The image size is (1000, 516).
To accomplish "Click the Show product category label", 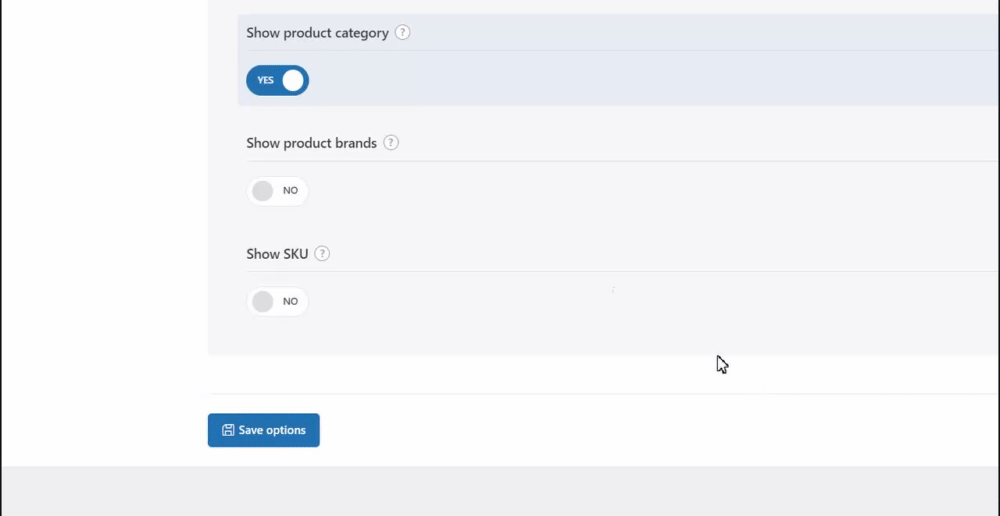I will click(x=317, y=33).
